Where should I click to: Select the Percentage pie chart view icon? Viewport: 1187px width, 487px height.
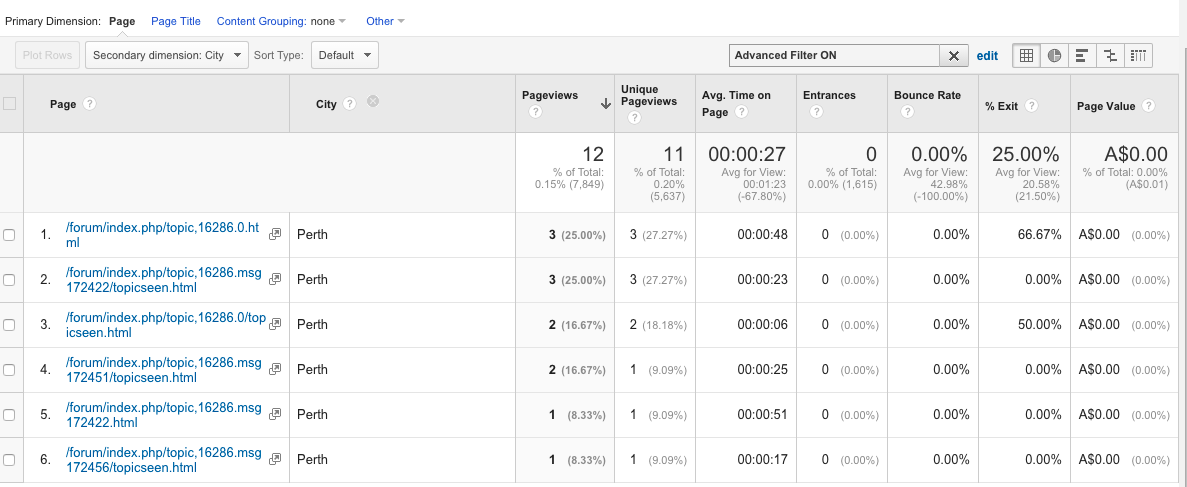(1054, 56)
